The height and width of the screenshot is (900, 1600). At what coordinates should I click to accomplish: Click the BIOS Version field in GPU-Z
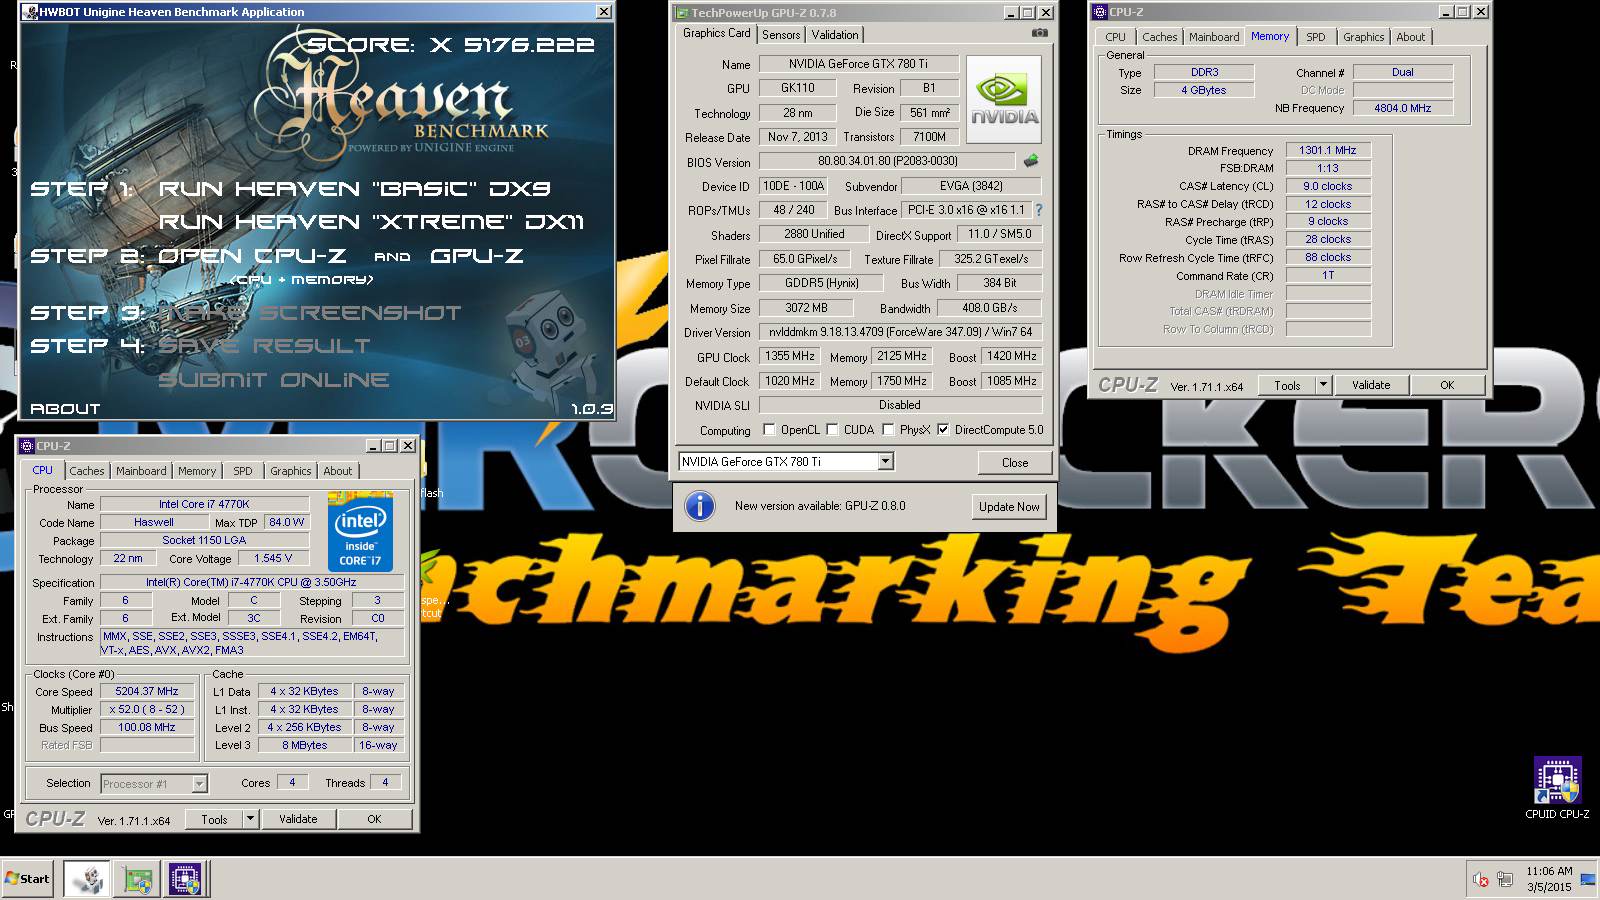[887, 161]
